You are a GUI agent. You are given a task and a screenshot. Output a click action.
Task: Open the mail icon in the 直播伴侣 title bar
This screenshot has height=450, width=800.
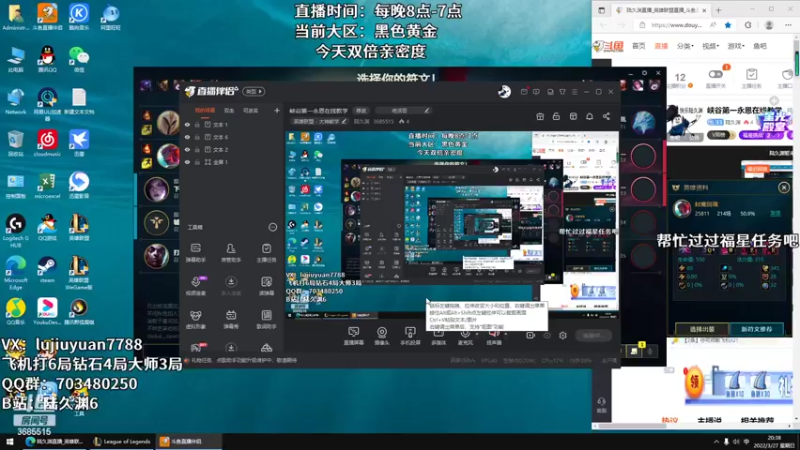point(524,92)
